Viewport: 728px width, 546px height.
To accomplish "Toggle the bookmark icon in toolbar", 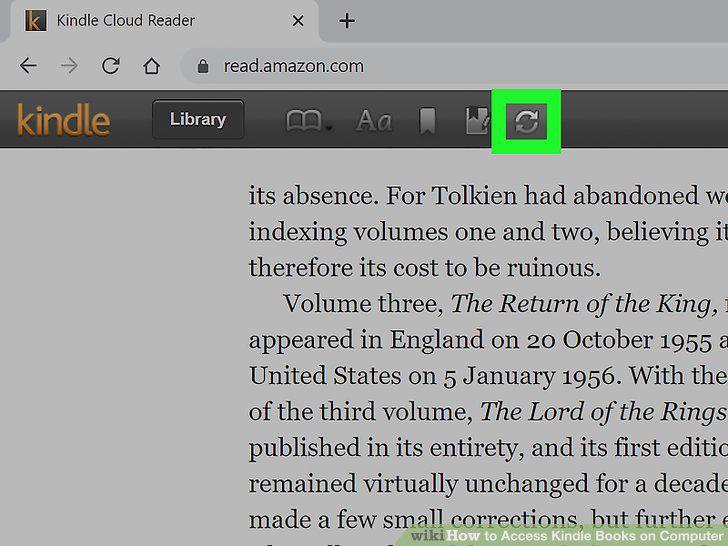I will [x=427, y=121].
